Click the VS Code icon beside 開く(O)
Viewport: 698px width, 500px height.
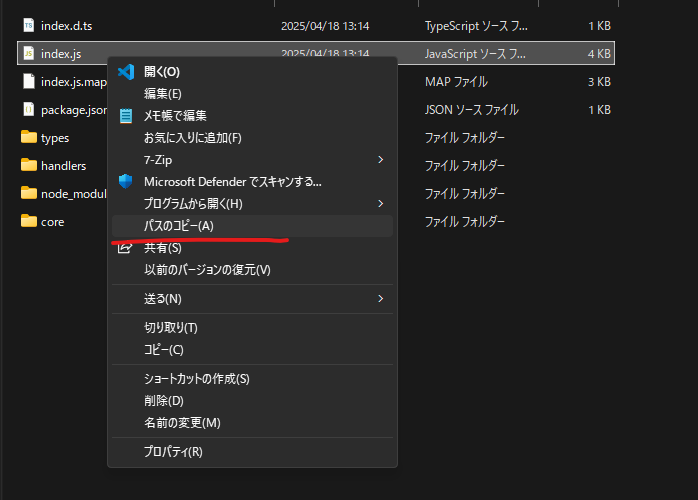click(126, 72)
